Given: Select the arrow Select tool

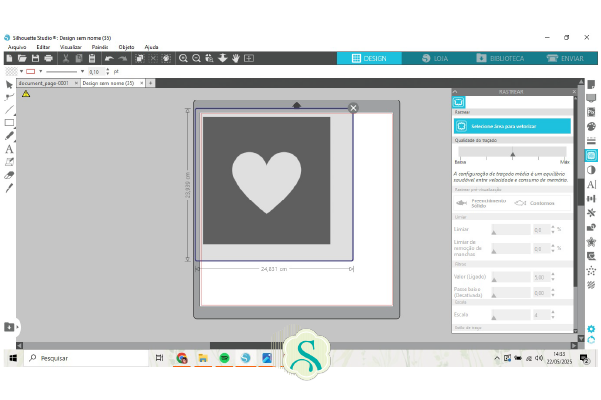Looking at the screenshot, I should 9,84.
